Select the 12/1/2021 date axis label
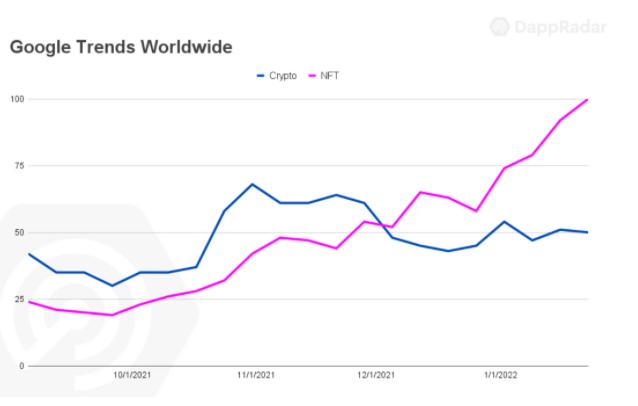The width and height of the screenshot is (638, 406). pyautogui.click(x=376, y=377)
